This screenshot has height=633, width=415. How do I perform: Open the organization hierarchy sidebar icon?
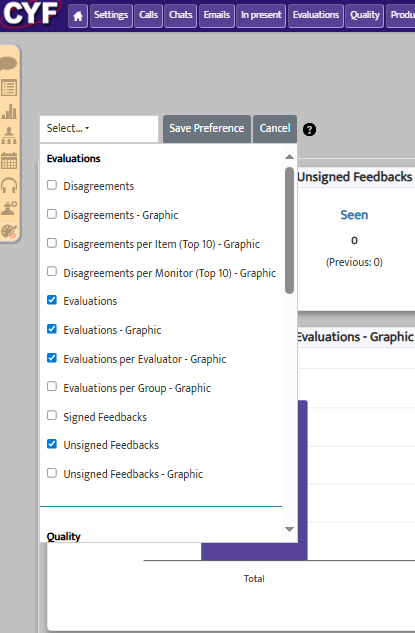9,136
